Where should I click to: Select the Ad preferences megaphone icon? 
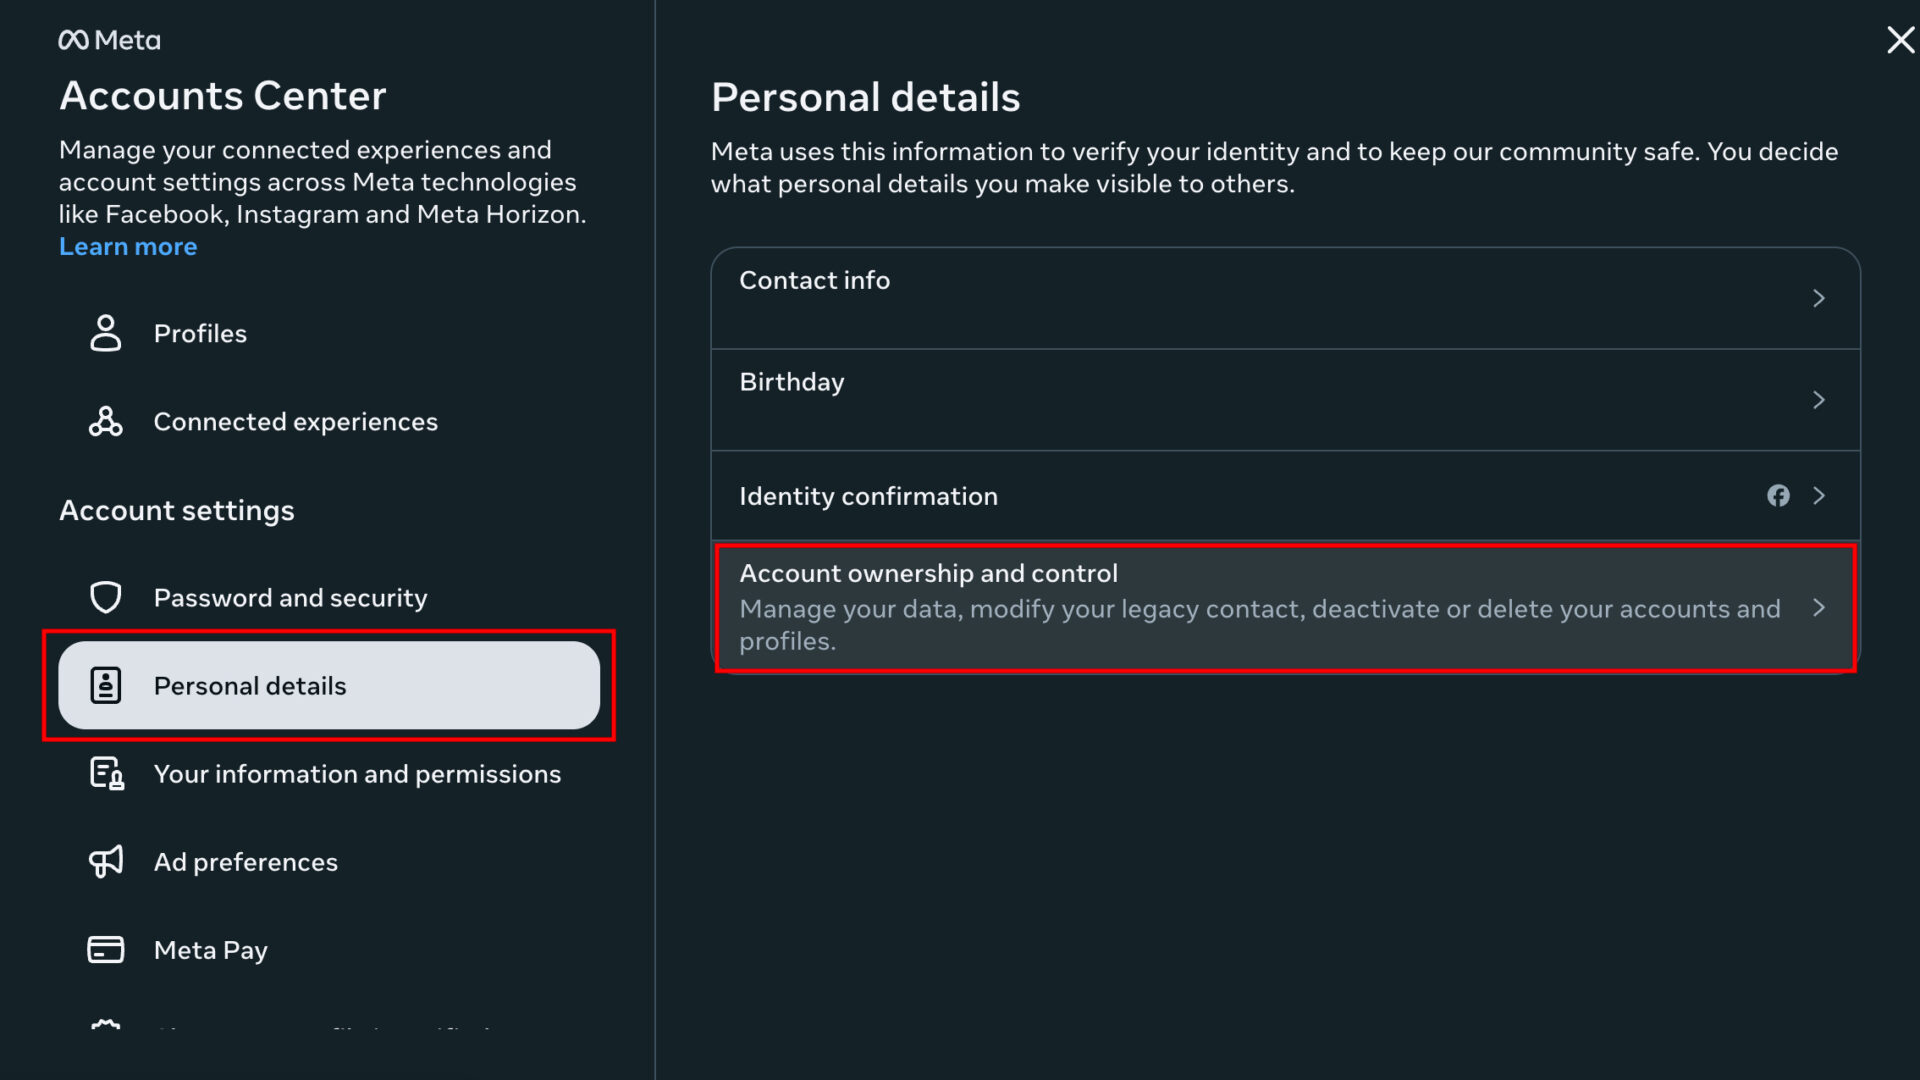[x=105, y=861]
